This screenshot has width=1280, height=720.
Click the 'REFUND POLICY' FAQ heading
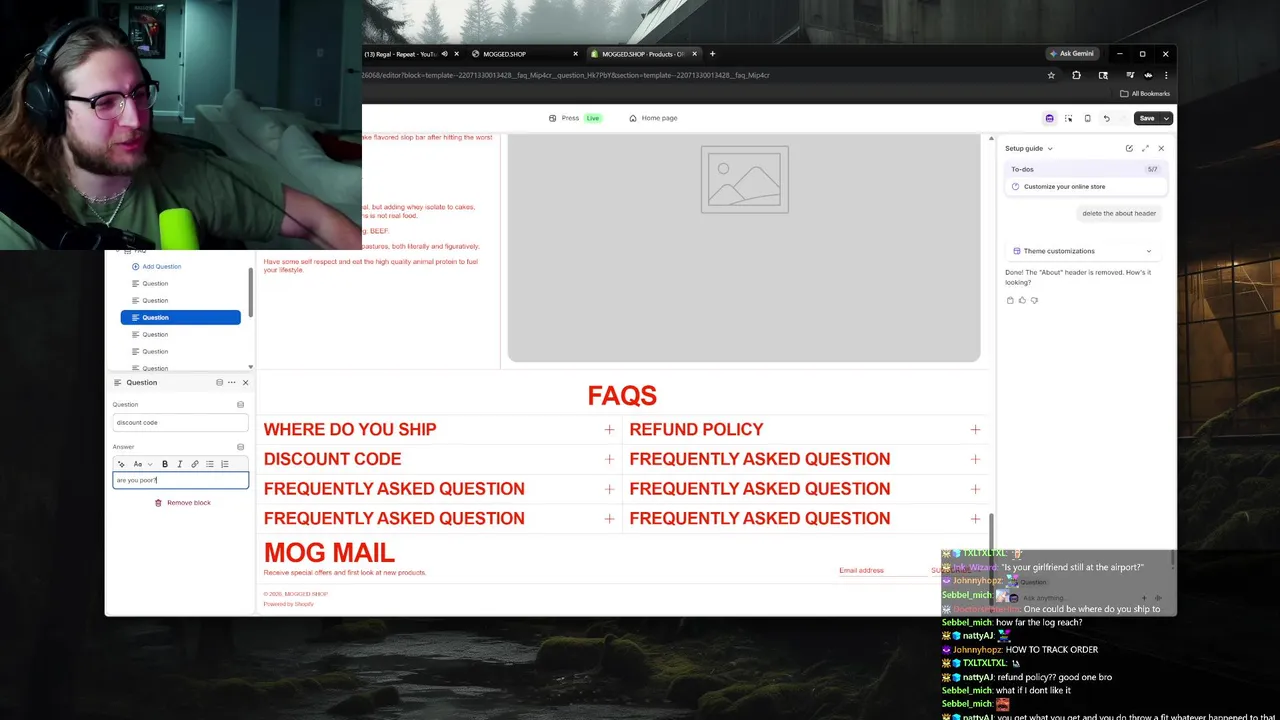[696, 429]
